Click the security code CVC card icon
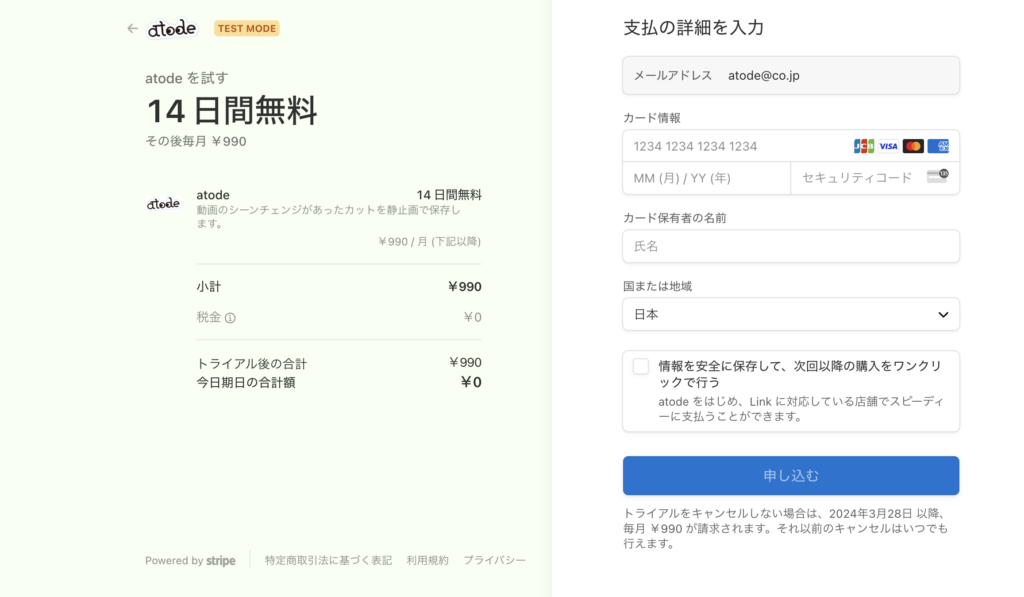The image size is (1024, 597). click(x=938, y=176)
